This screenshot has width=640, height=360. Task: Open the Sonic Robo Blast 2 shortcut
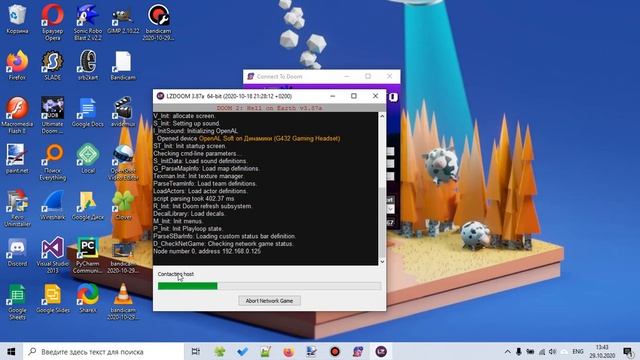coord(88,22)
